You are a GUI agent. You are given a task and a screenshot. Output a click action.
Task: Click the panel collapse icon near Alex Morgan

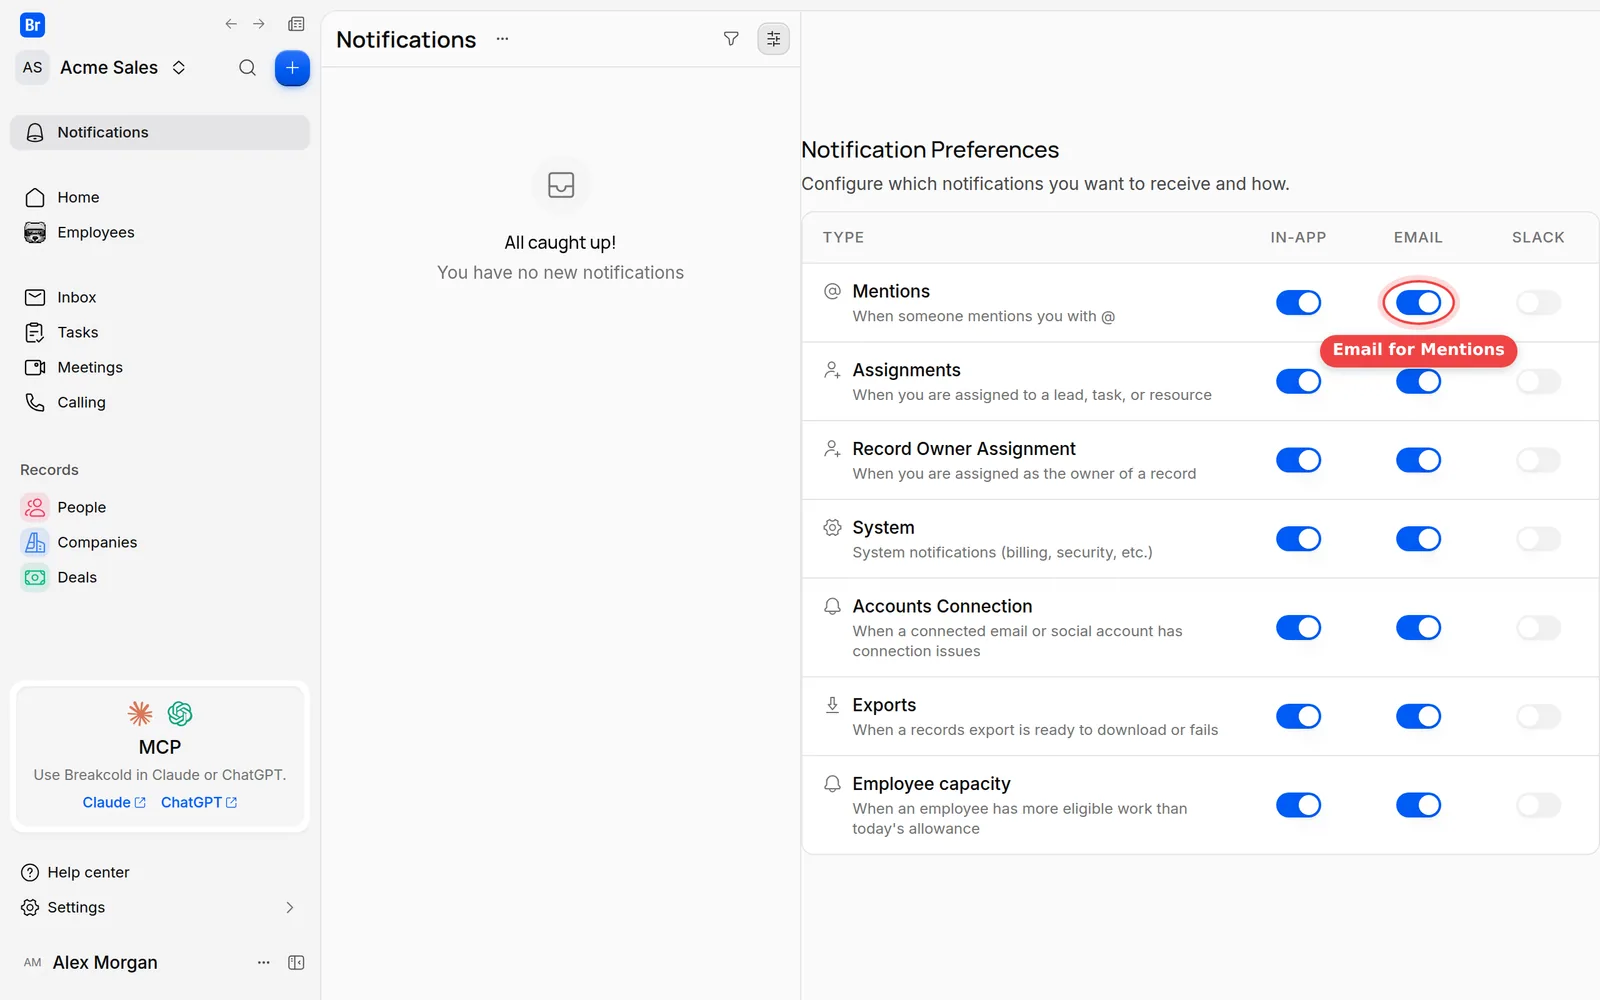coord(296,963)
